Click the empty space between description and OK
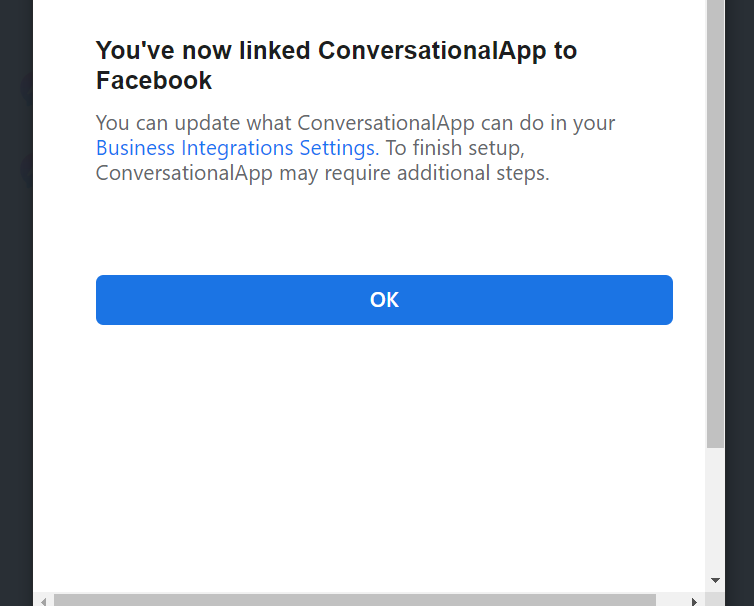Screen dimensions: 754x606 pos(384,230)
